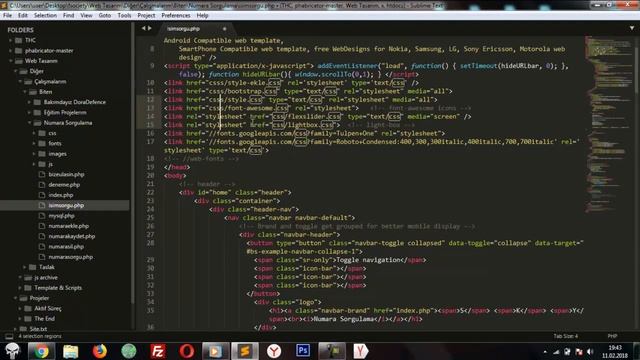This screenshot has height=360, width=640.
Task: Open the Edit menu
Action: click(x=23, y=16)
